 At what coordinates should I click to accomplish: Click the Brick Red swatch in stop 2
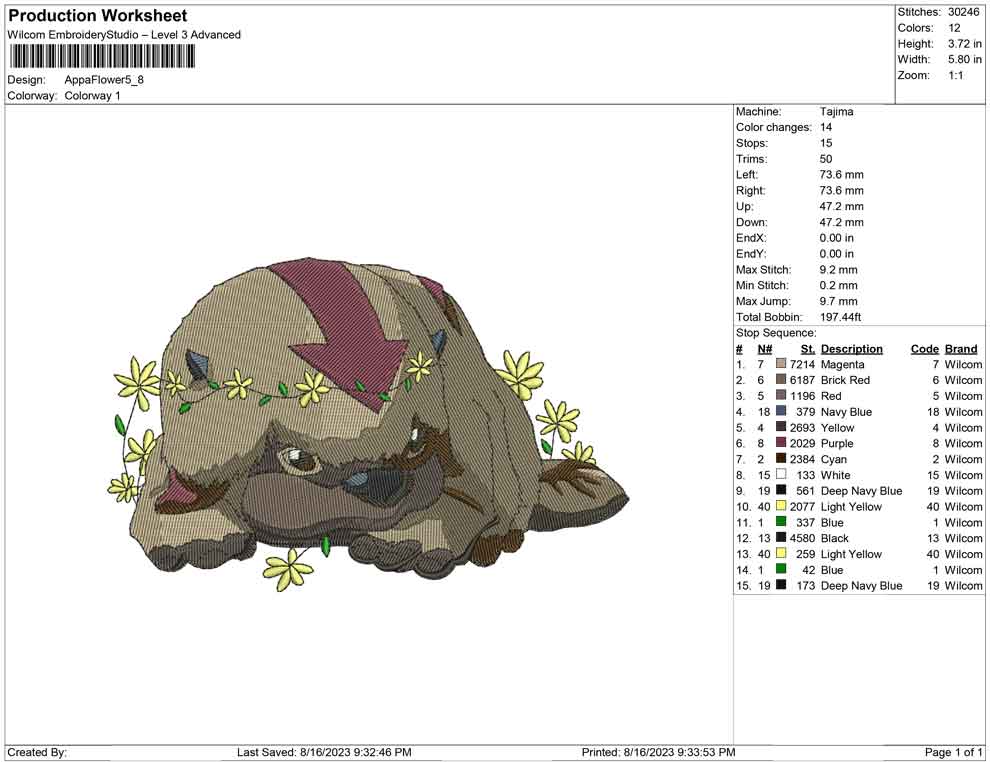[781, 379]
